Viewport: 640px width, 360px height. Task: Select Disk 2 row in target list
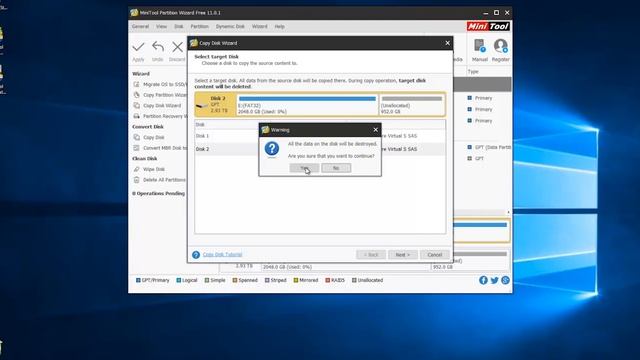click(x=320, y=149)
